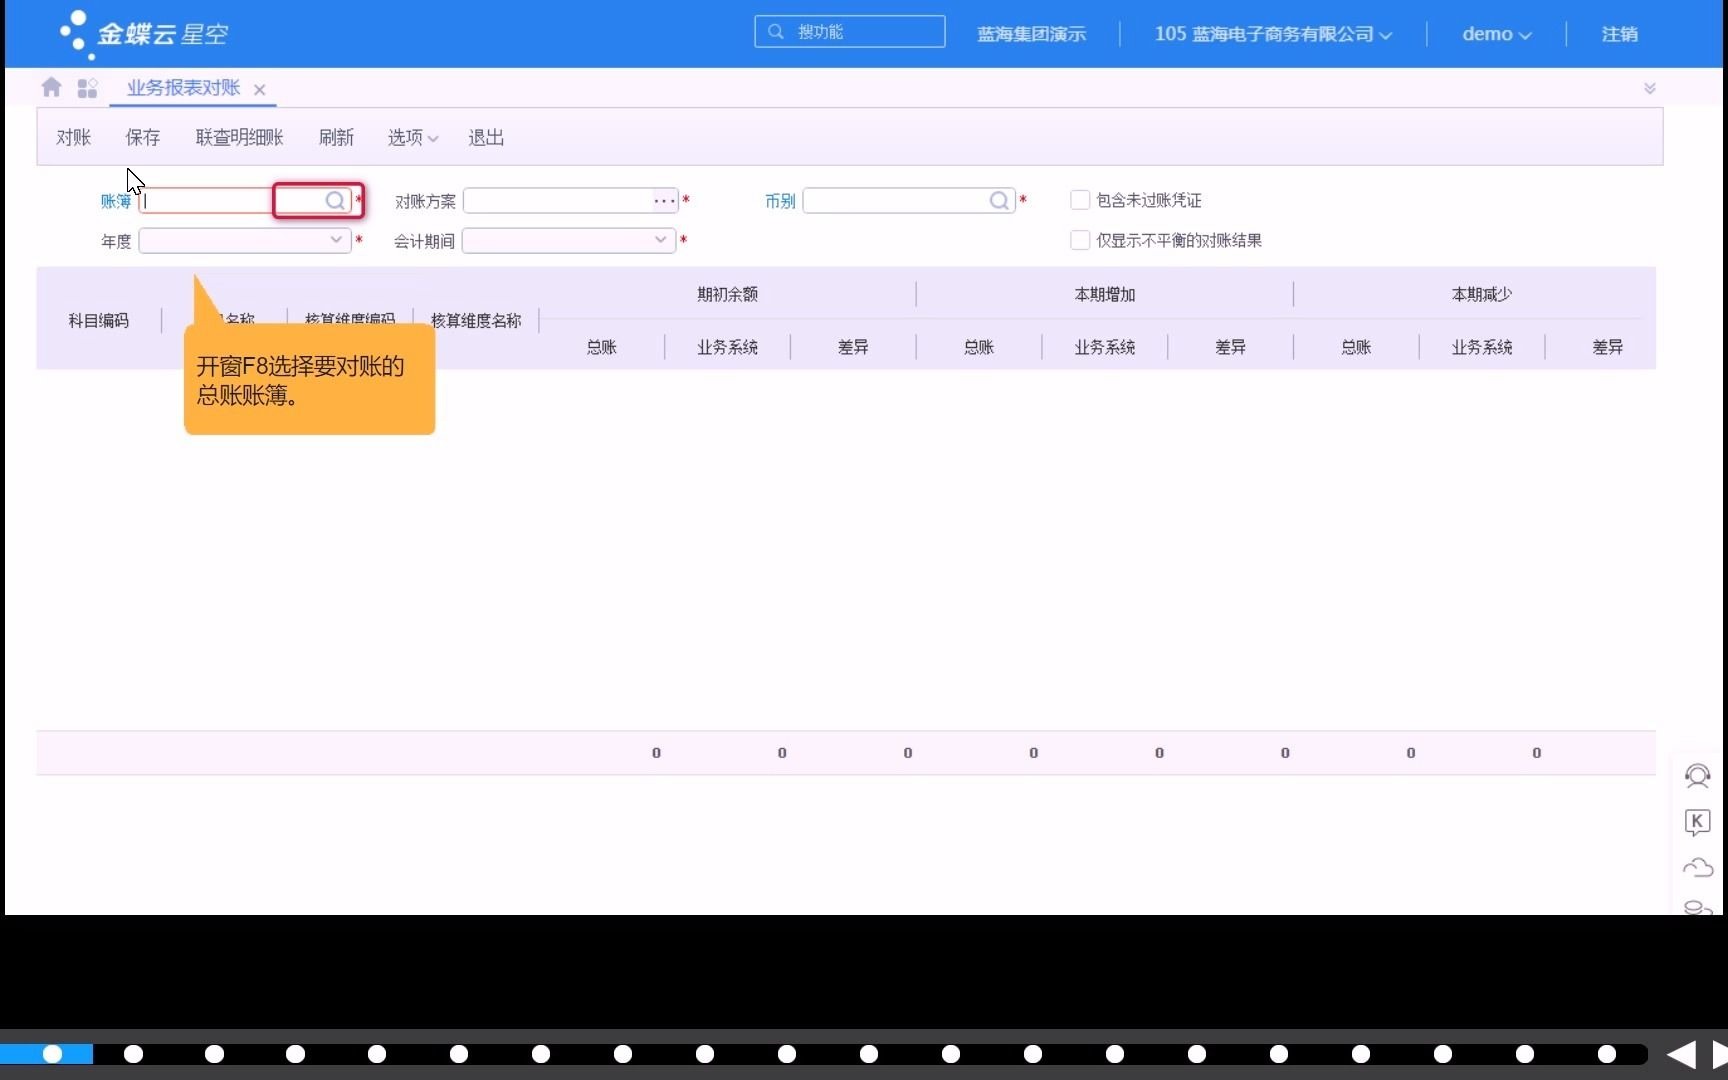
Task: Click the cloud icon on right sidebar
Action: [1697, 867]
